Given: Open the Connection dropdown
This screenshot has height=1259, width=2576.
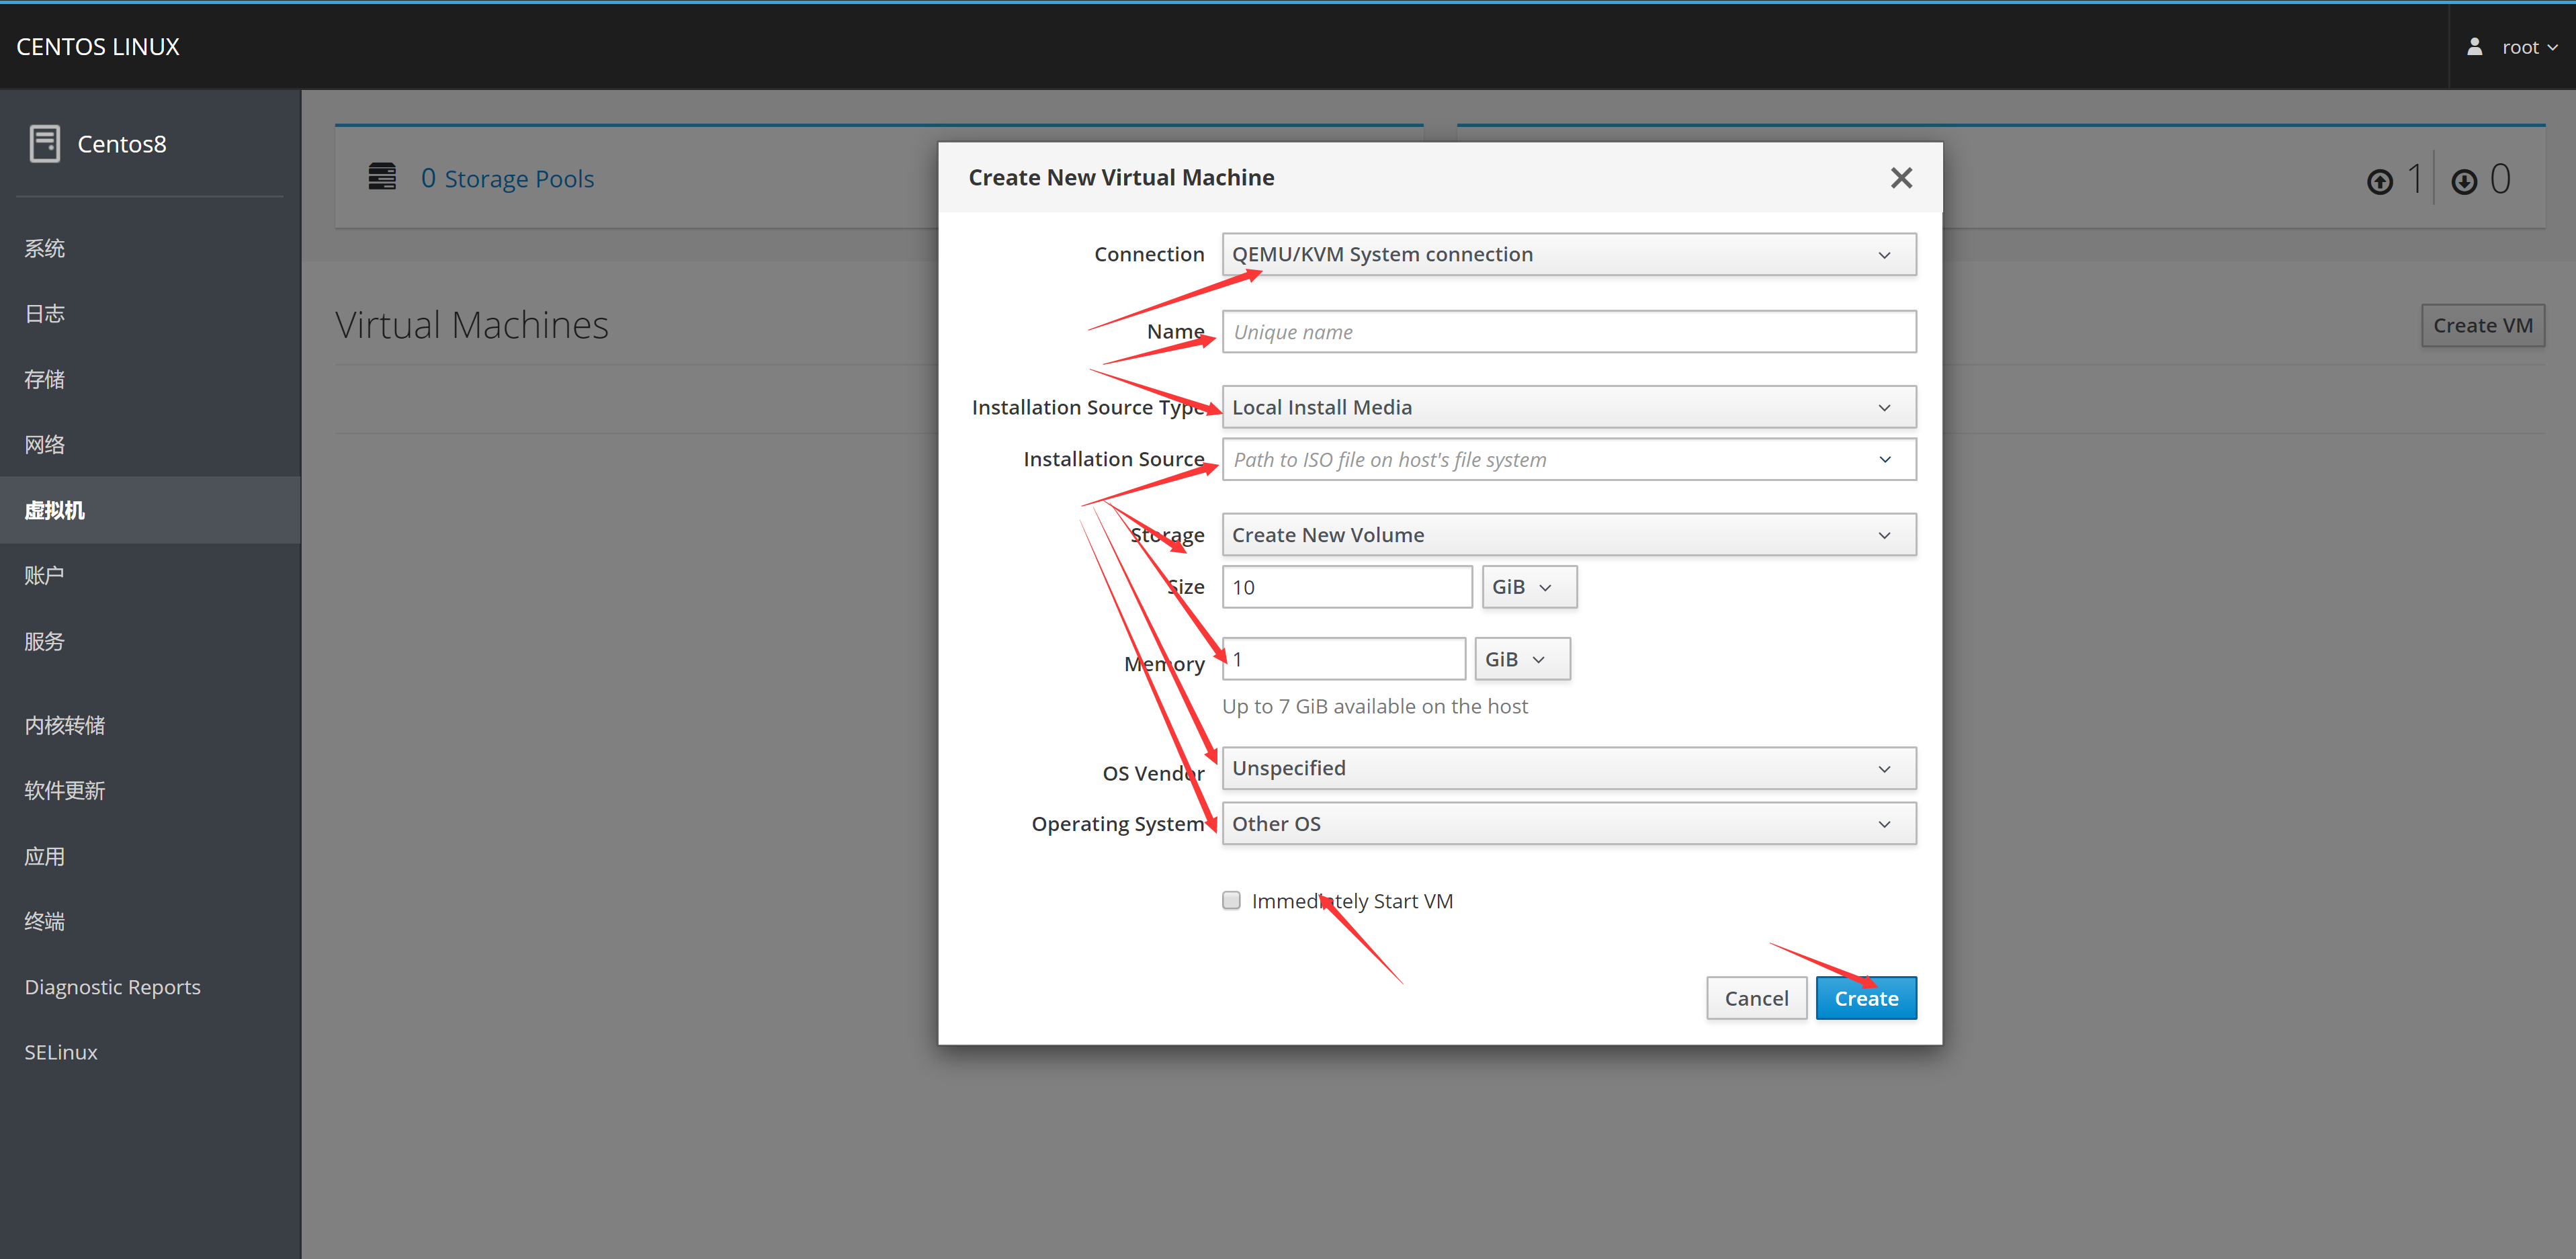Looking at the screenshot, I should point(1569,254).
